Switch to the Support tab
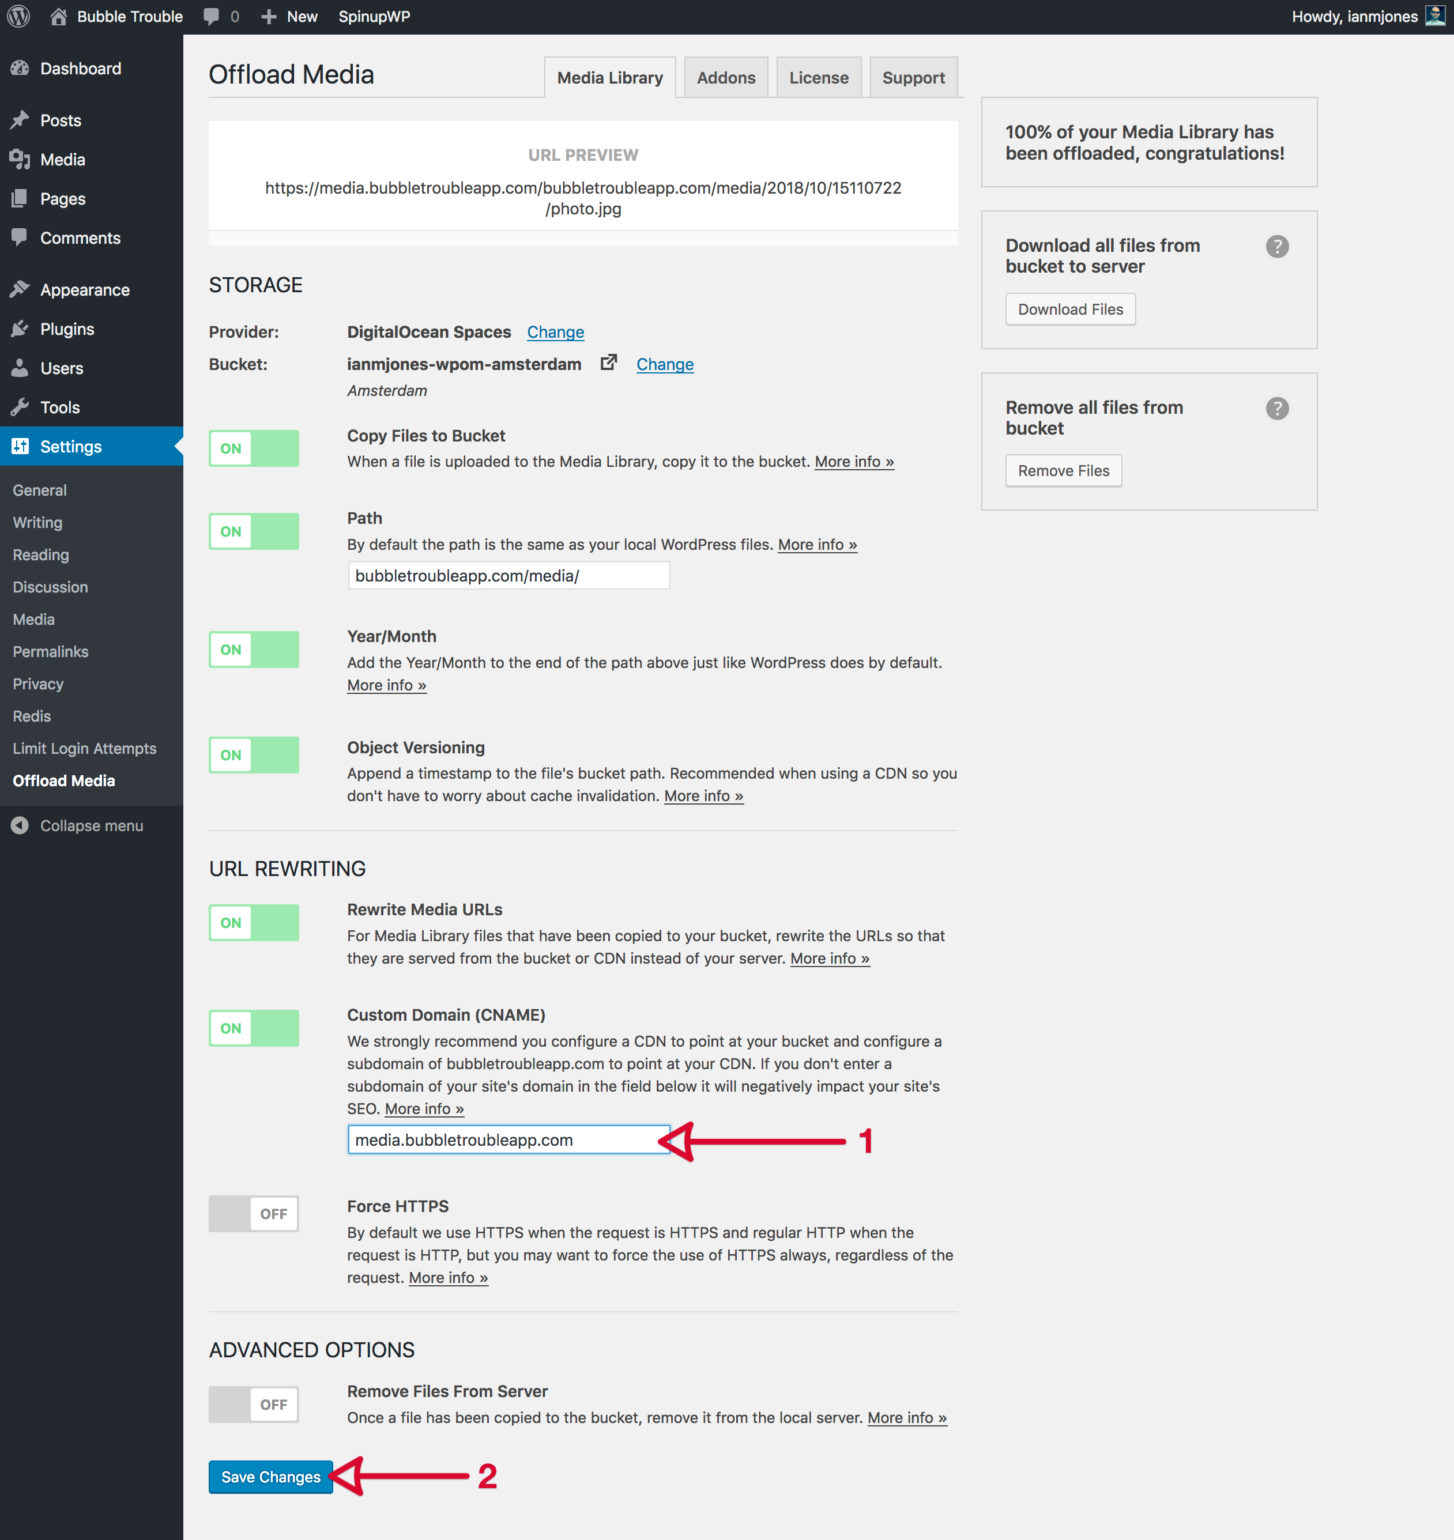The width and height of the screenshot is (1454, 1540). point(914,78)
